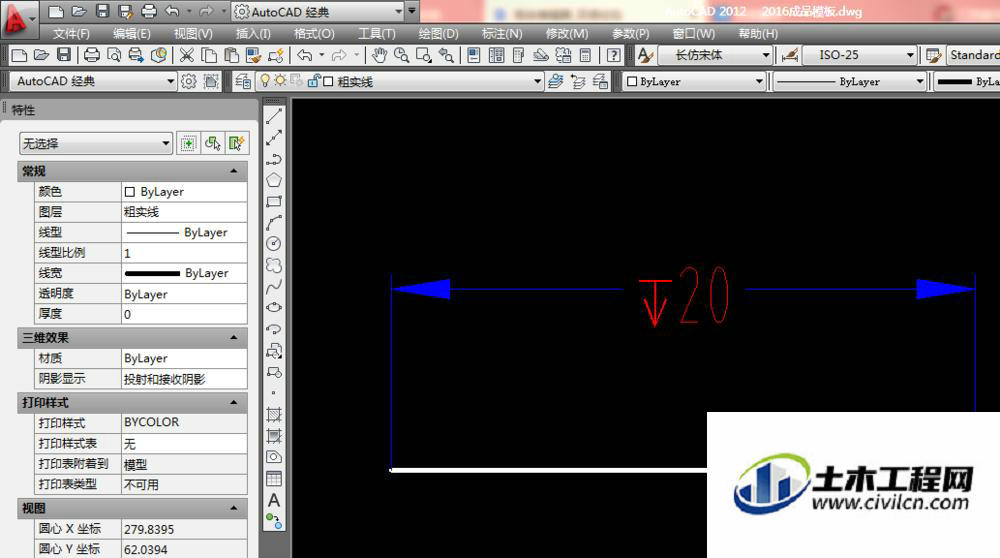1000x558 pixels.
Task: Select the Gradient fill tool
Action: 274,436
